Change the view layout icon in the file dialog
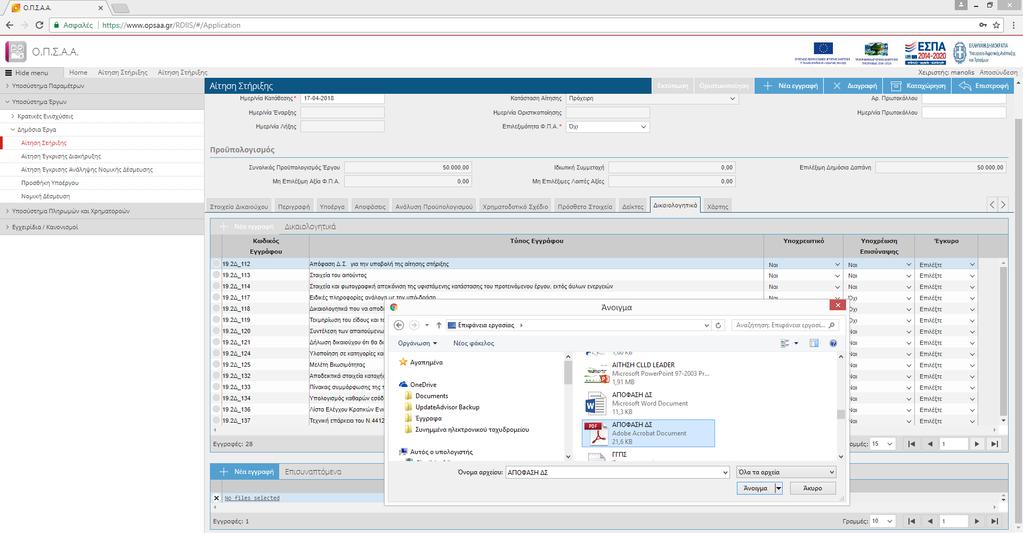 tap(785, 343)
